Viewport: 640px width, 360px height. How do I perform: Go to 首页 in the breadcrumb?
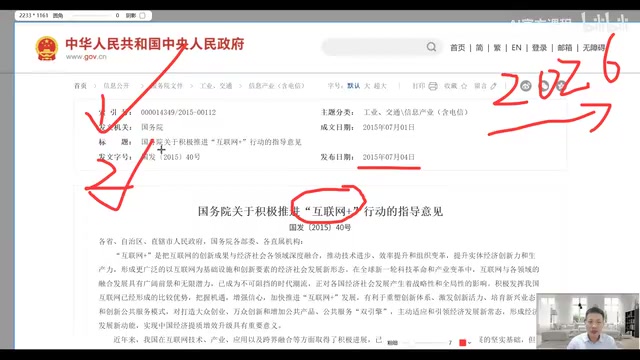click(80, 86)
